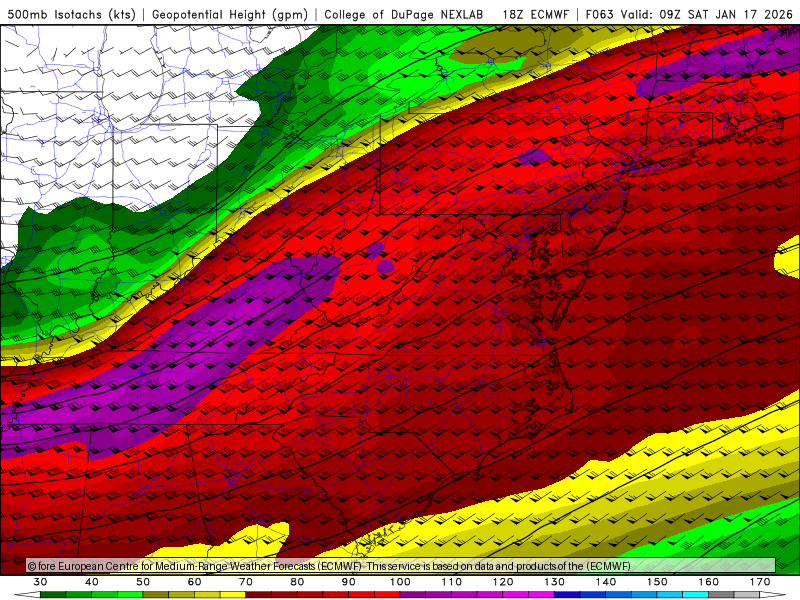
Task: Click the '110' value on the color scale
Action: click(452, 582)
